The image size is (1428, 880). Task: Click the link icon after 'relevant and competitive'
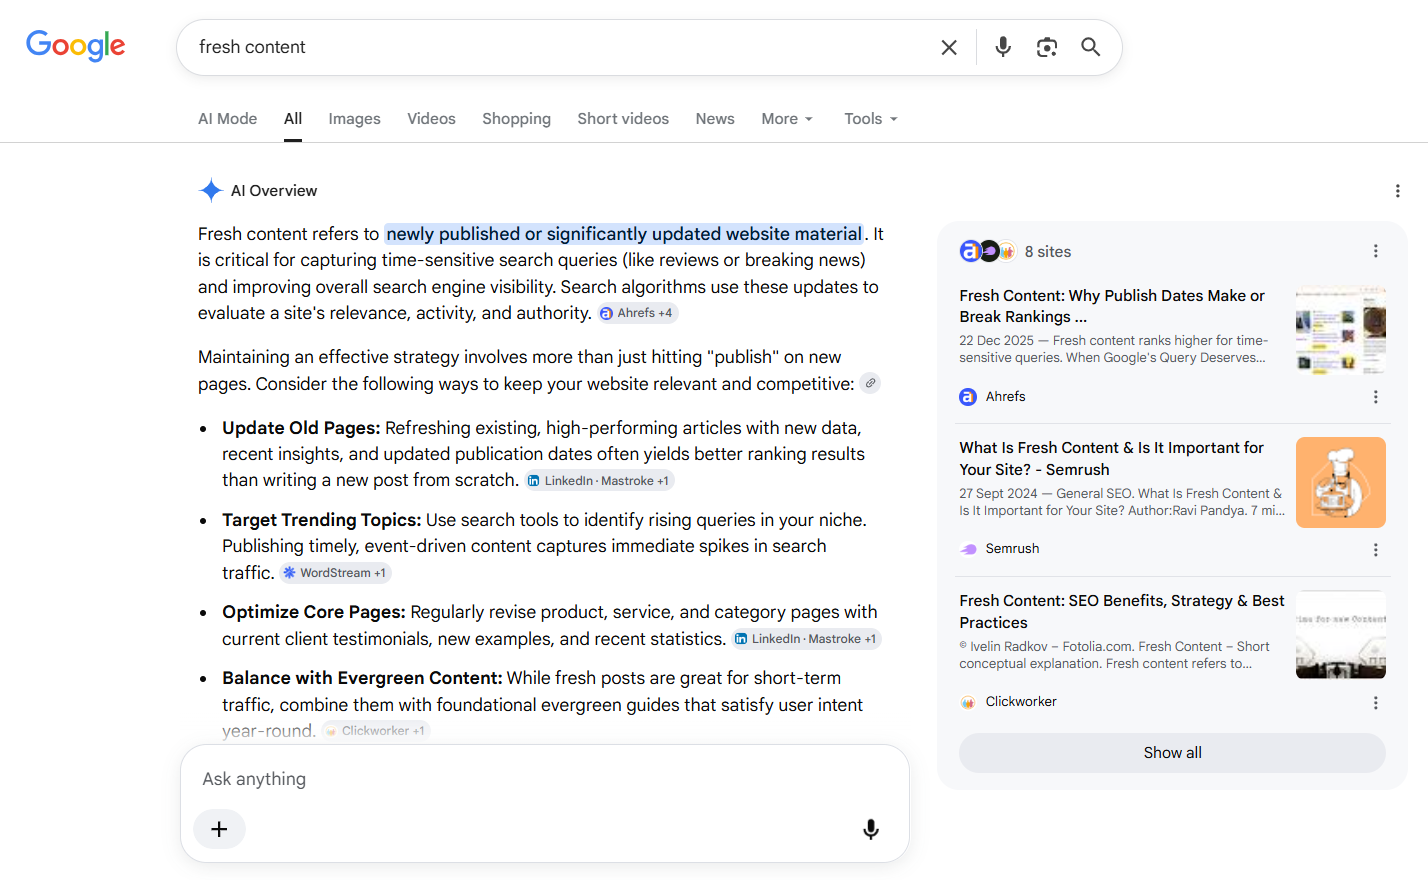tap(871, 383)
